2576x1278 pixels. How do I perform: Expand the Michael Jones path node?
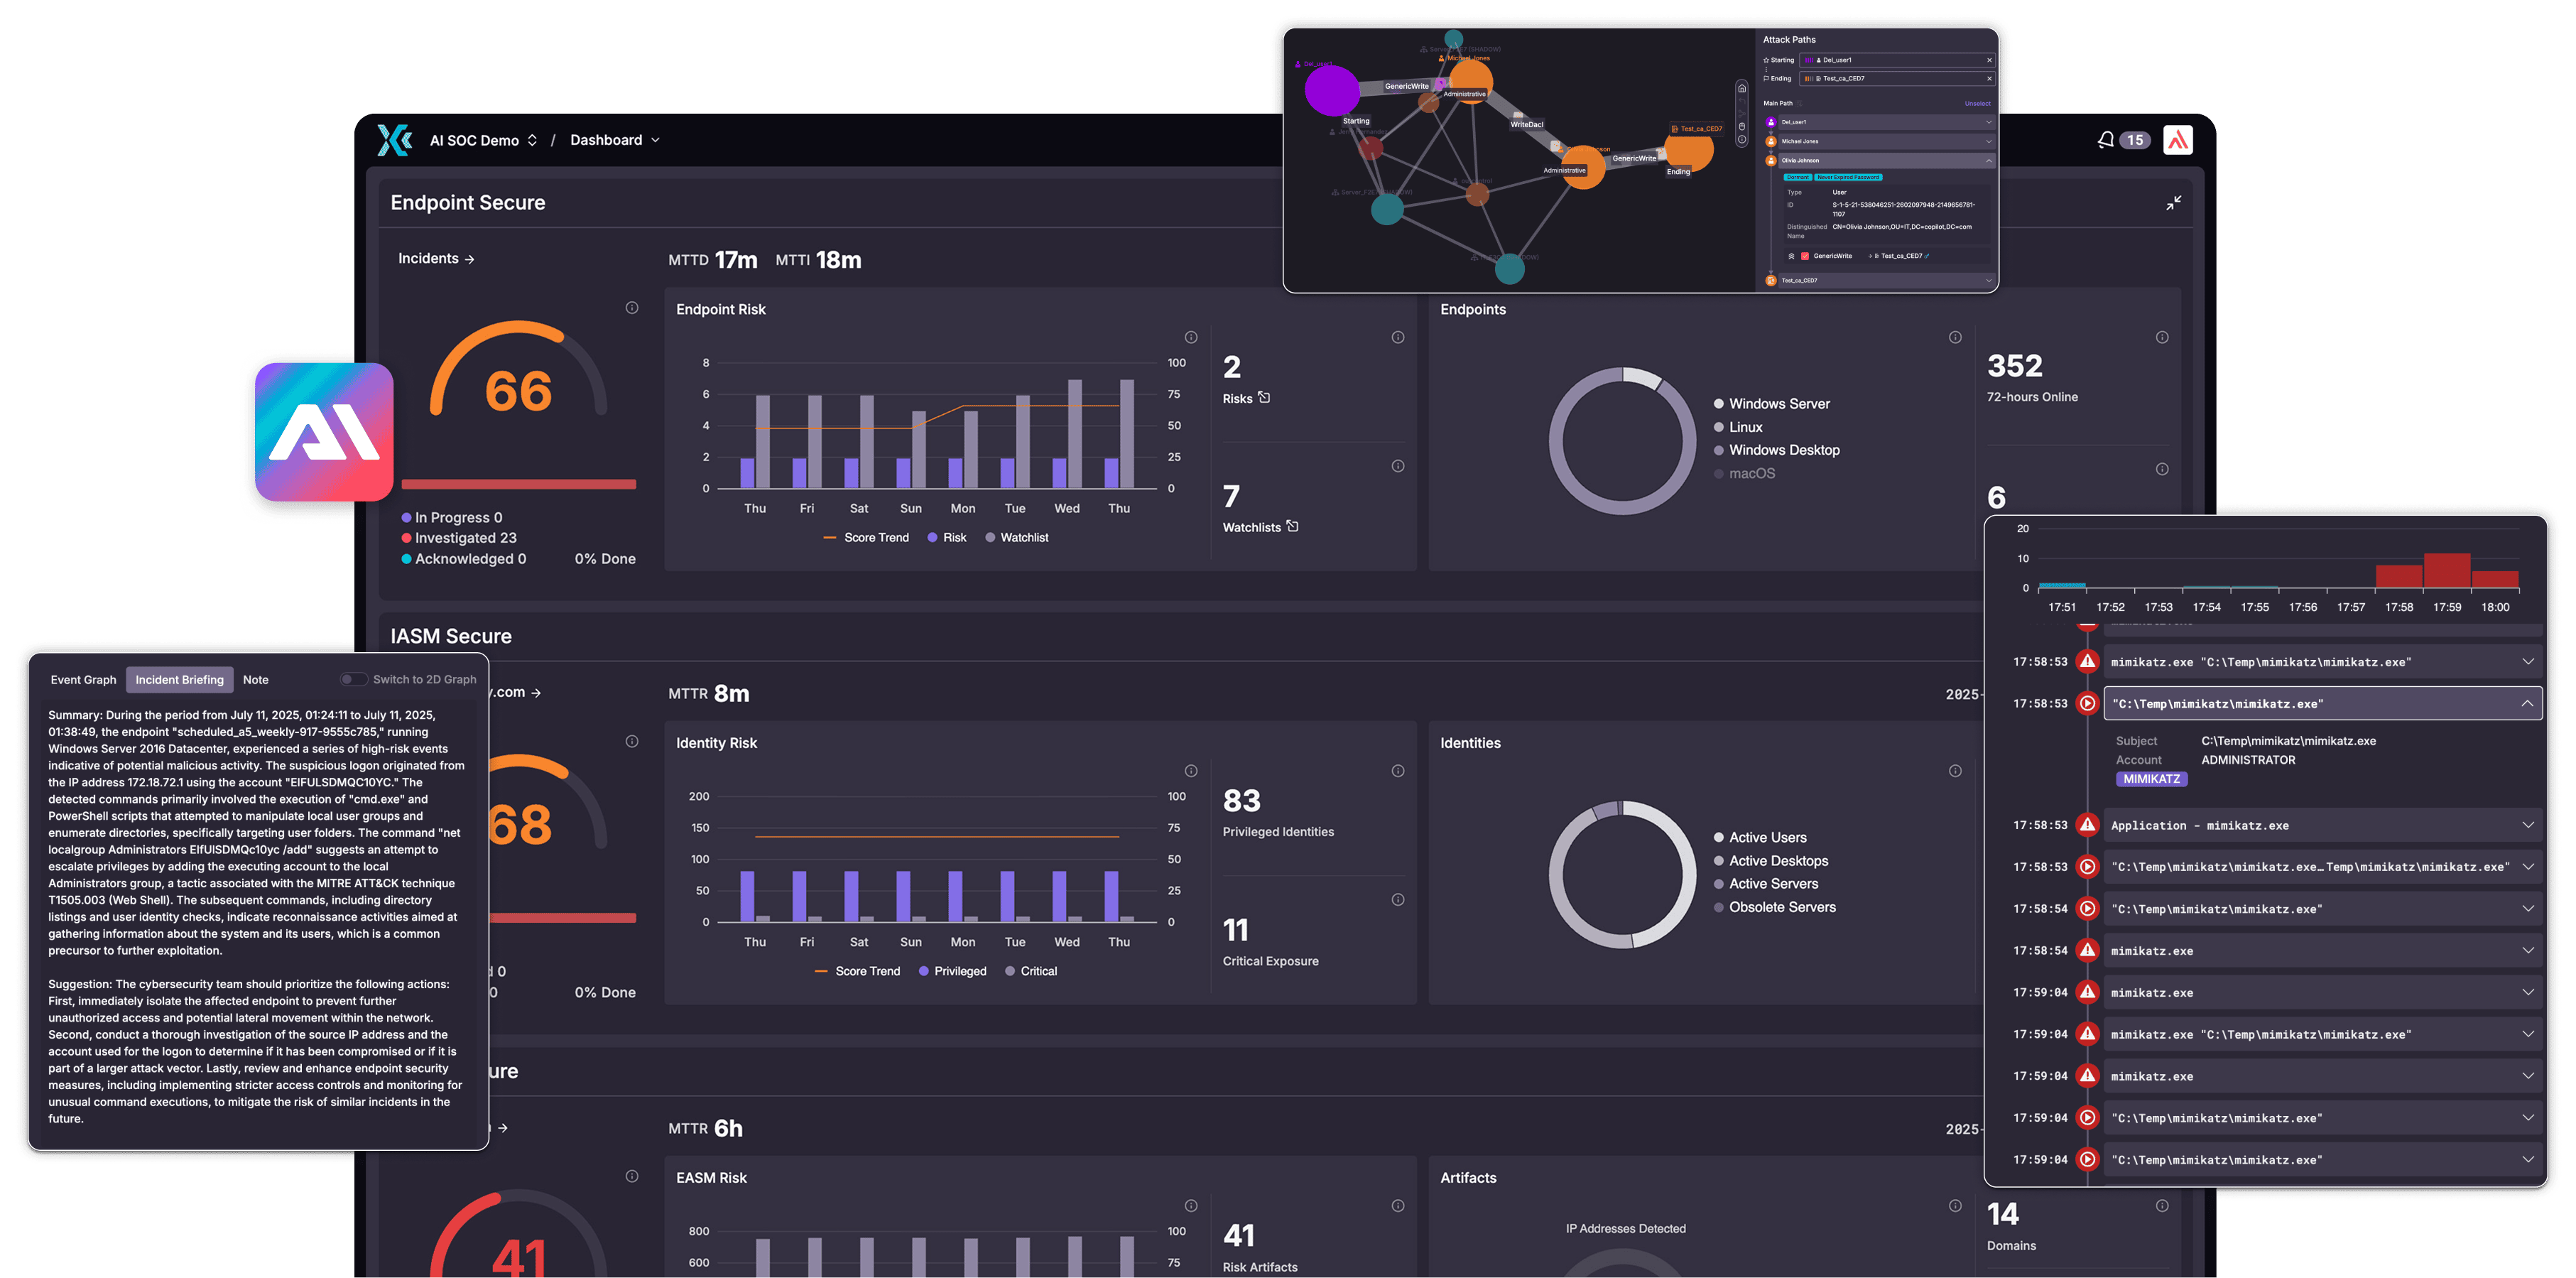click(x=1989, y=141)
